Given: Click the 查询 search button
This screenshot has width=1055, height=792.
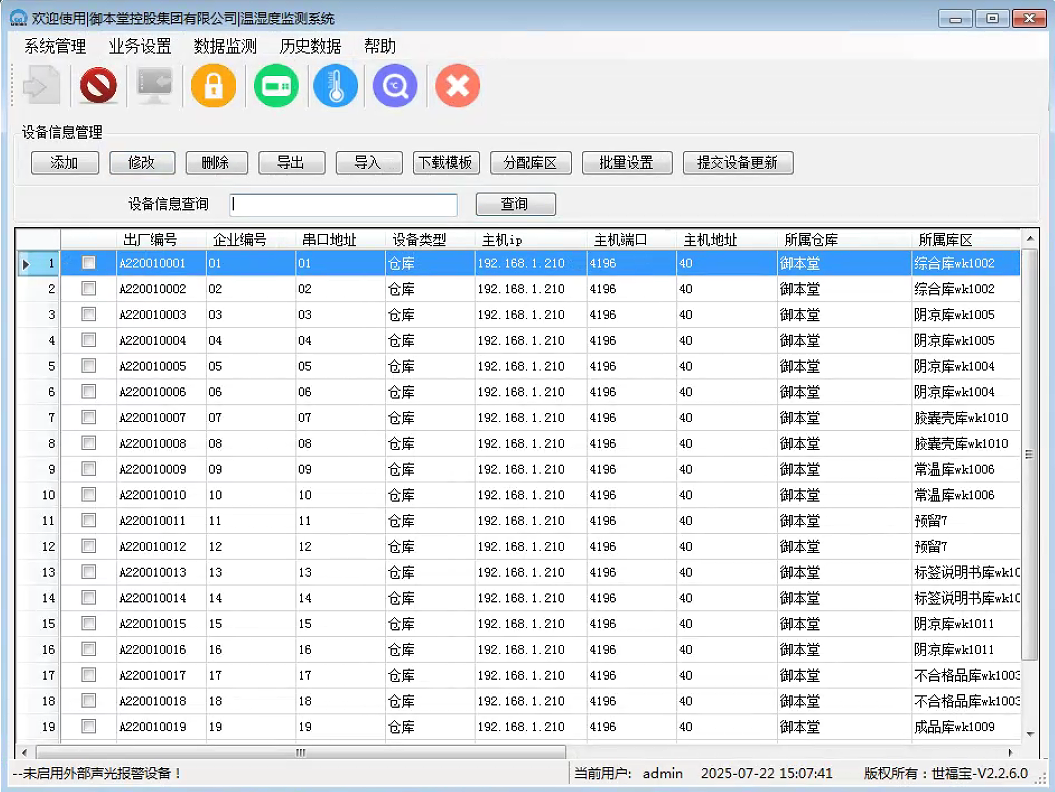Looking at the screenshot, I should point(515,204).
